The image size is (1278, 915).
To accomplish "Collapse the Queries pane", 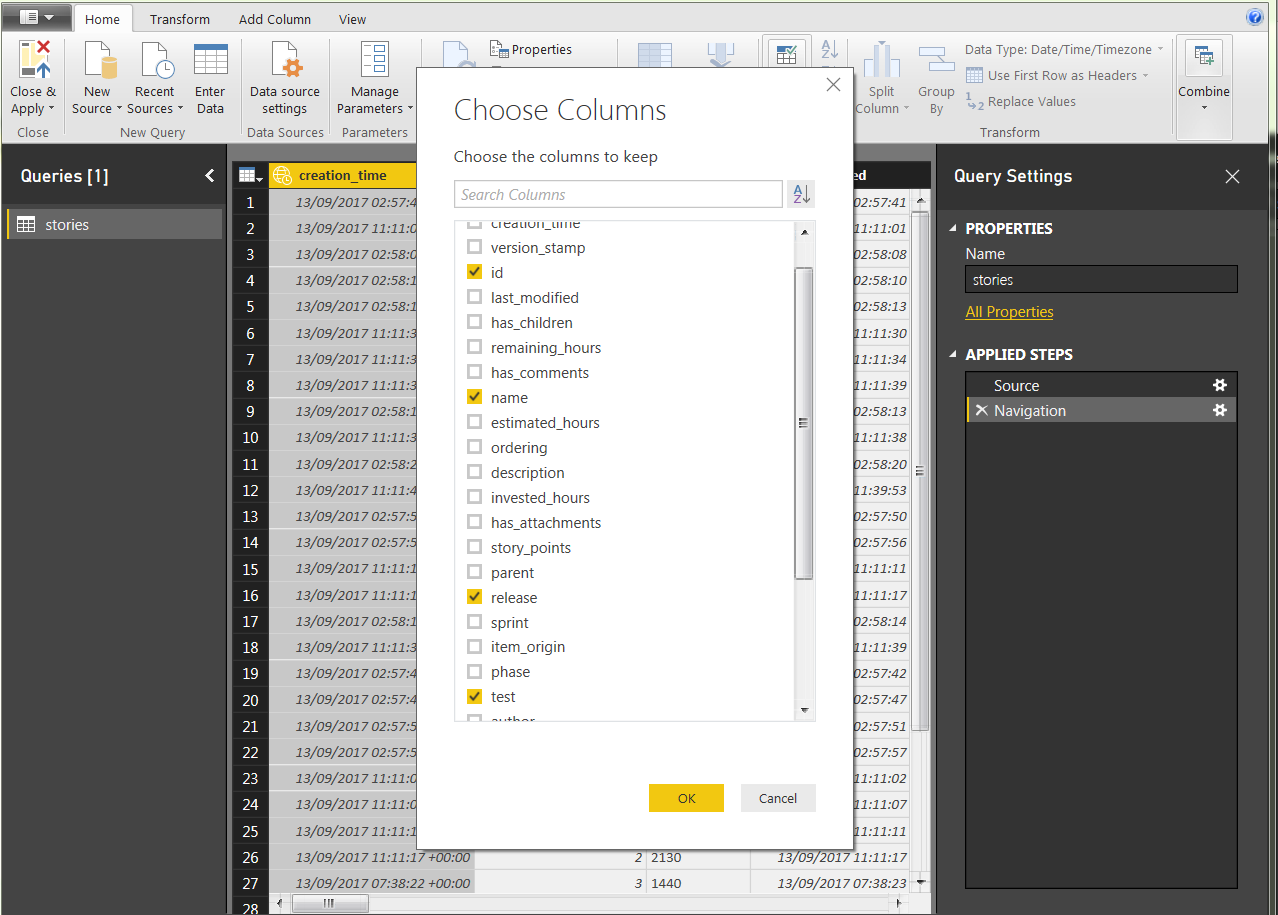I will (x=209, y=176).
